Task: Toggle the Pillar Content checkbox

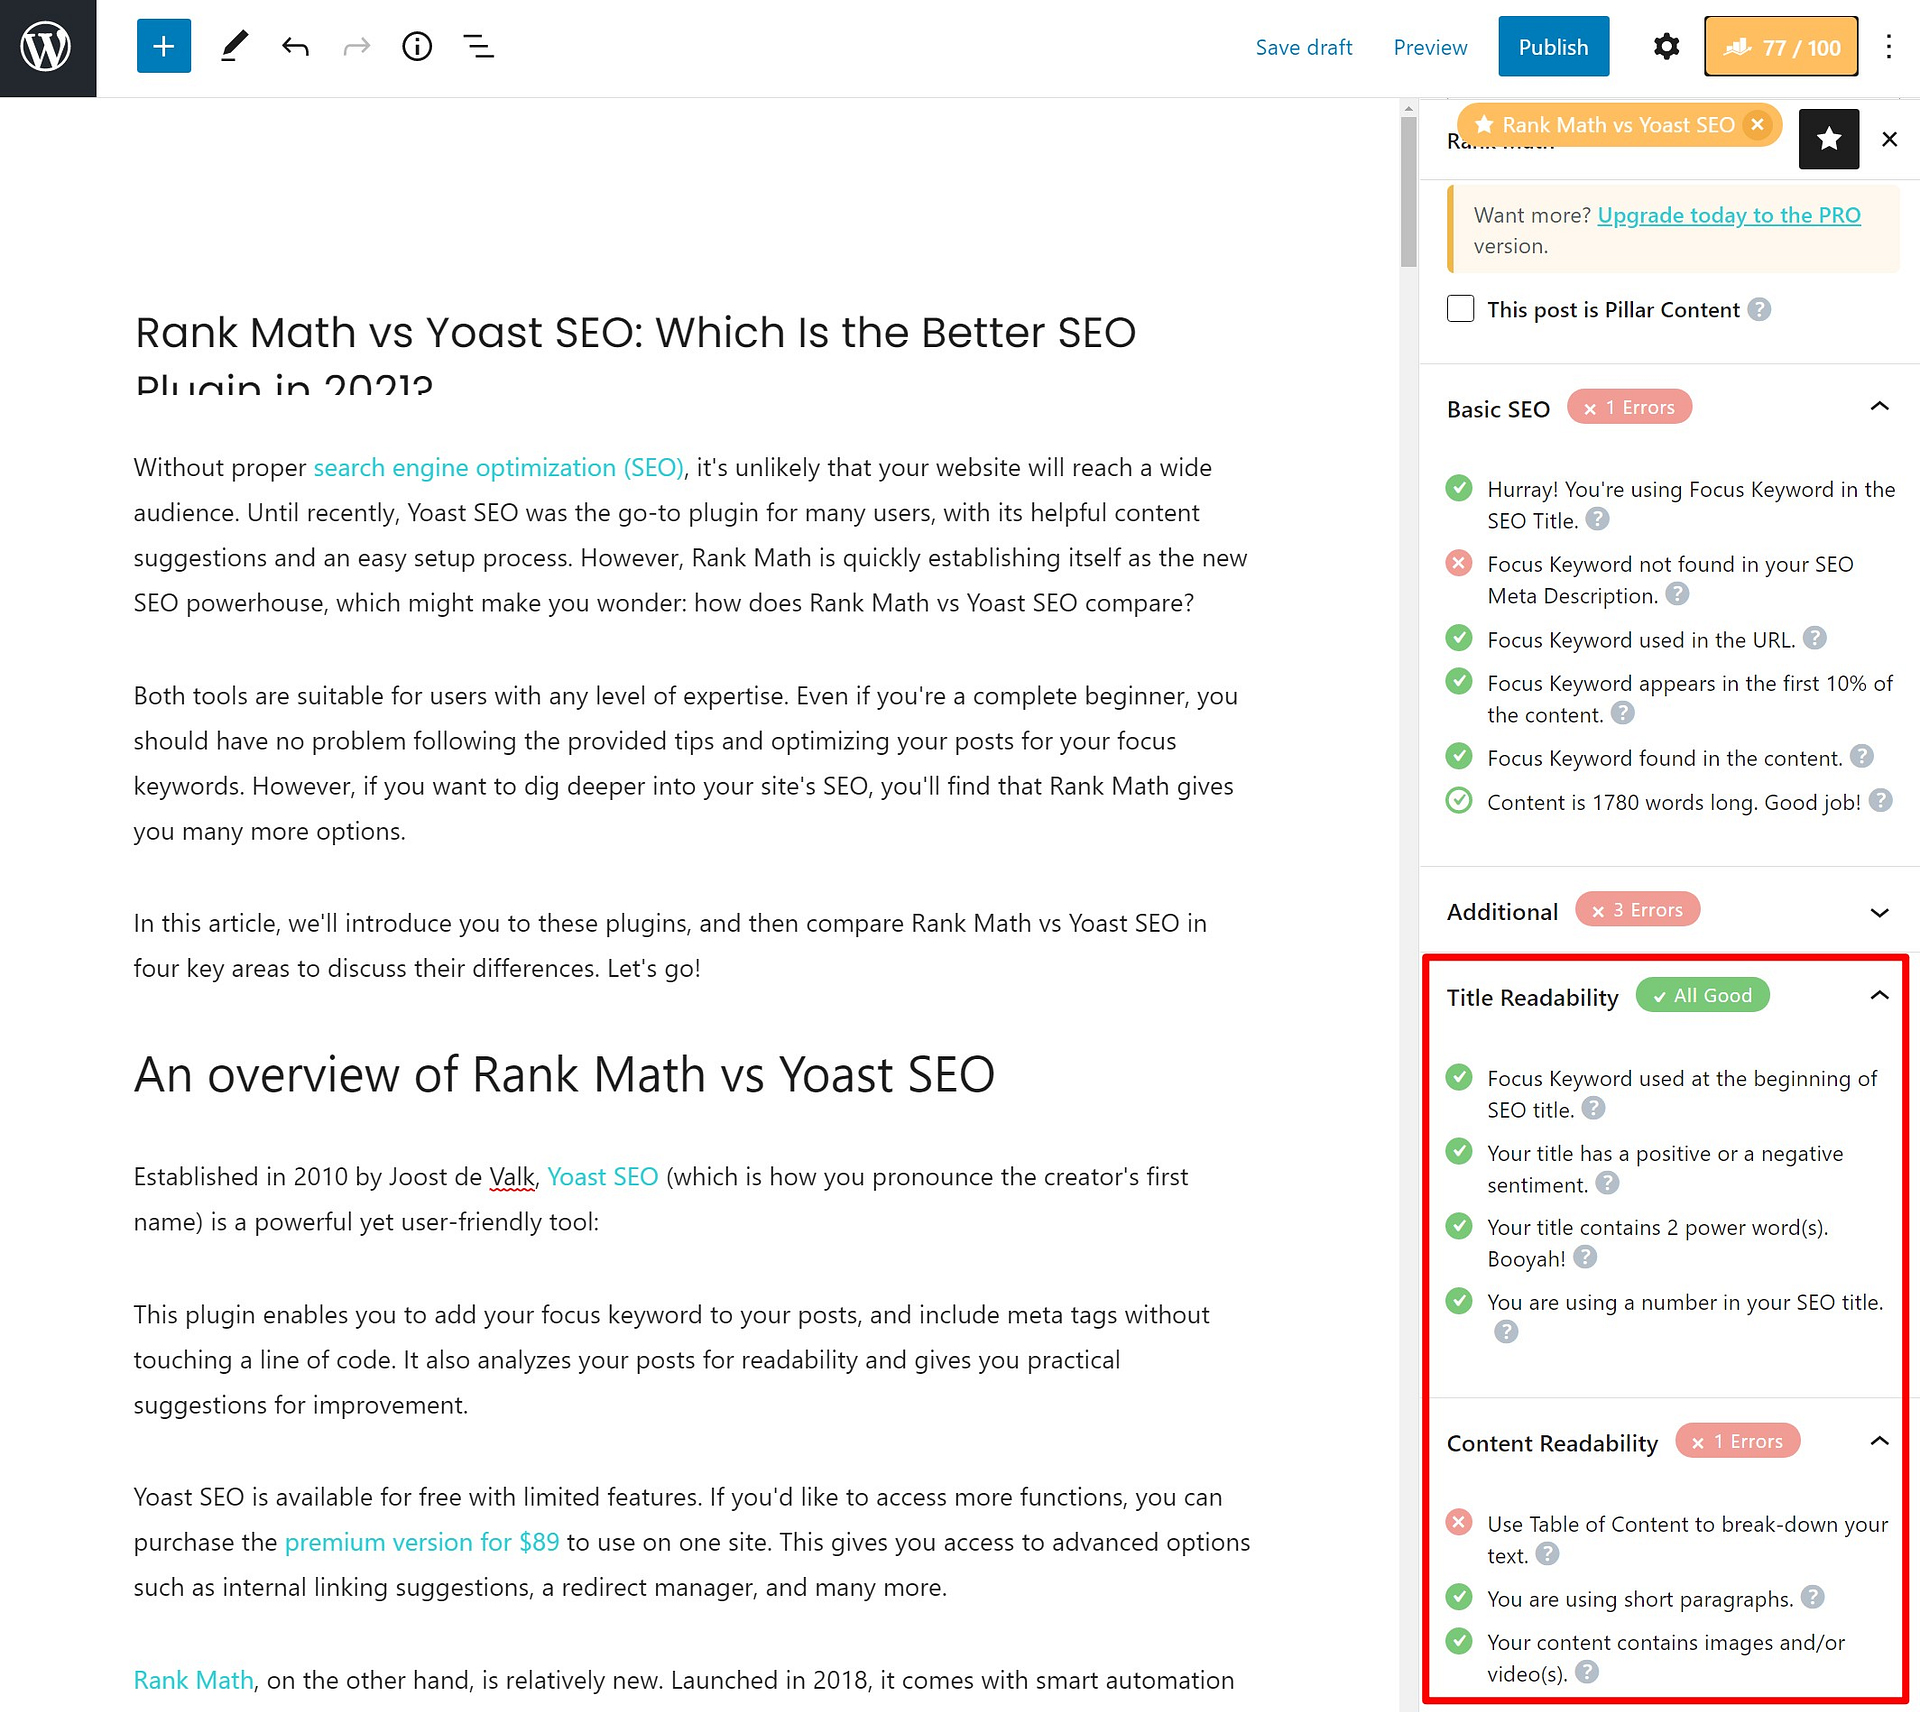Action: coord(1461,309)
